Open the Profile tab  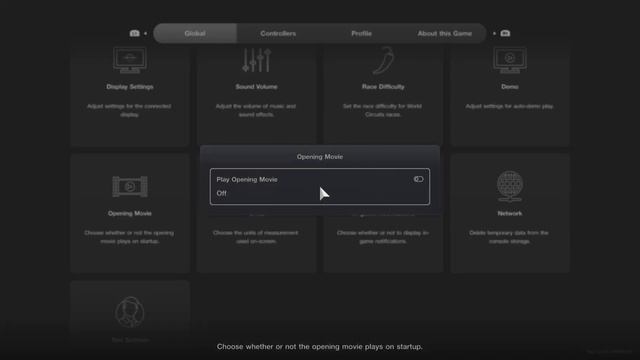[362, 33]
